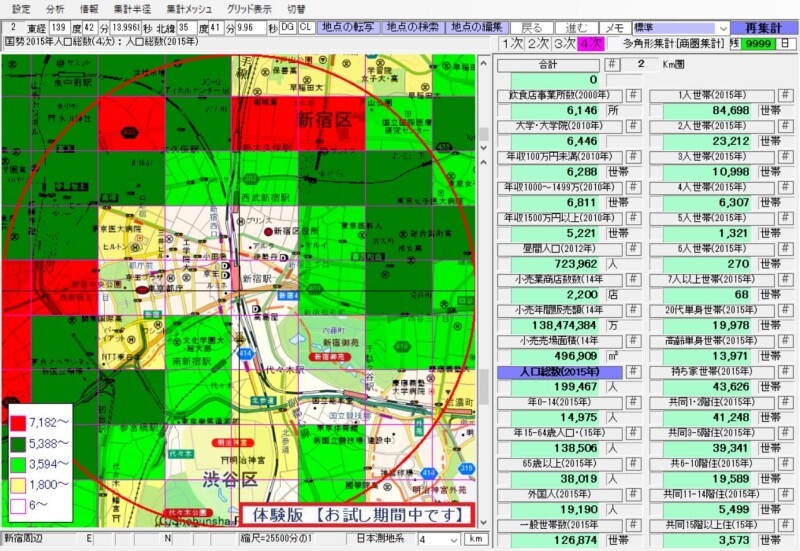Click the # icon beside 持ち家世帯(2015年)
Image resolution: width=800 pixels, height=551 pixels.
(784, 373)
